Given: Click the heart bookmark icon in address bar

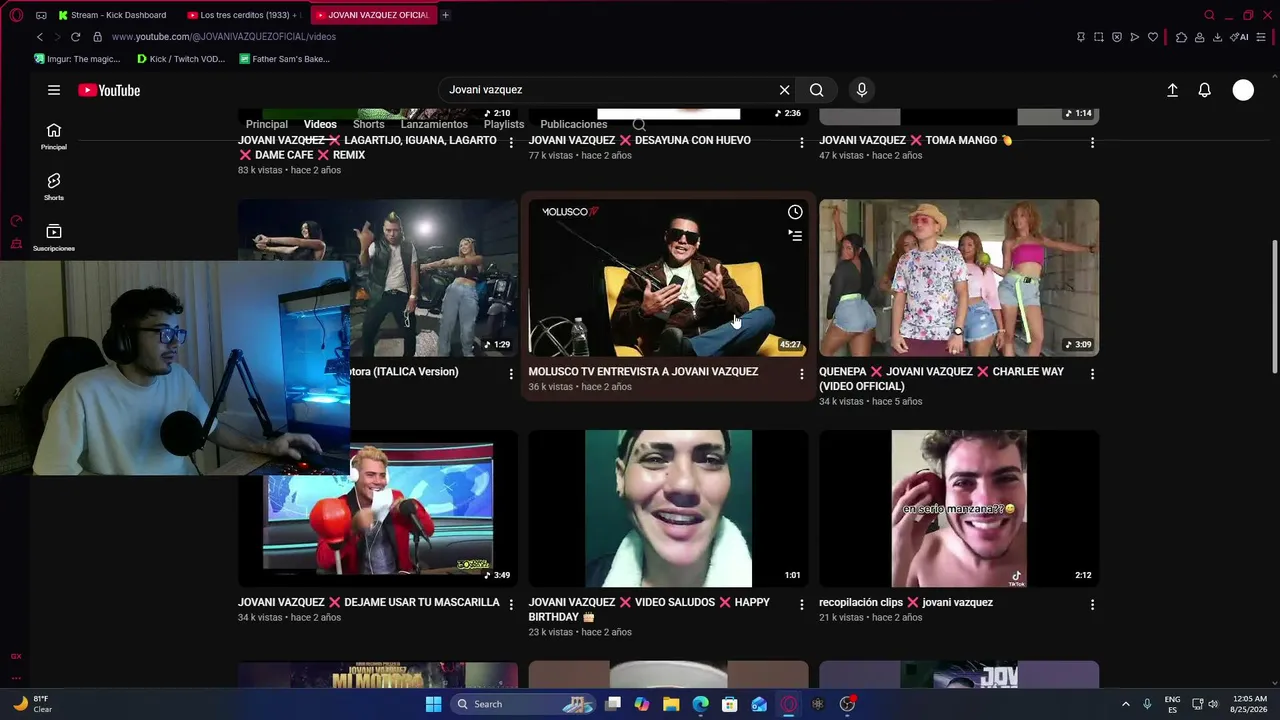Looking at the screenshot, I should 1153,37.
